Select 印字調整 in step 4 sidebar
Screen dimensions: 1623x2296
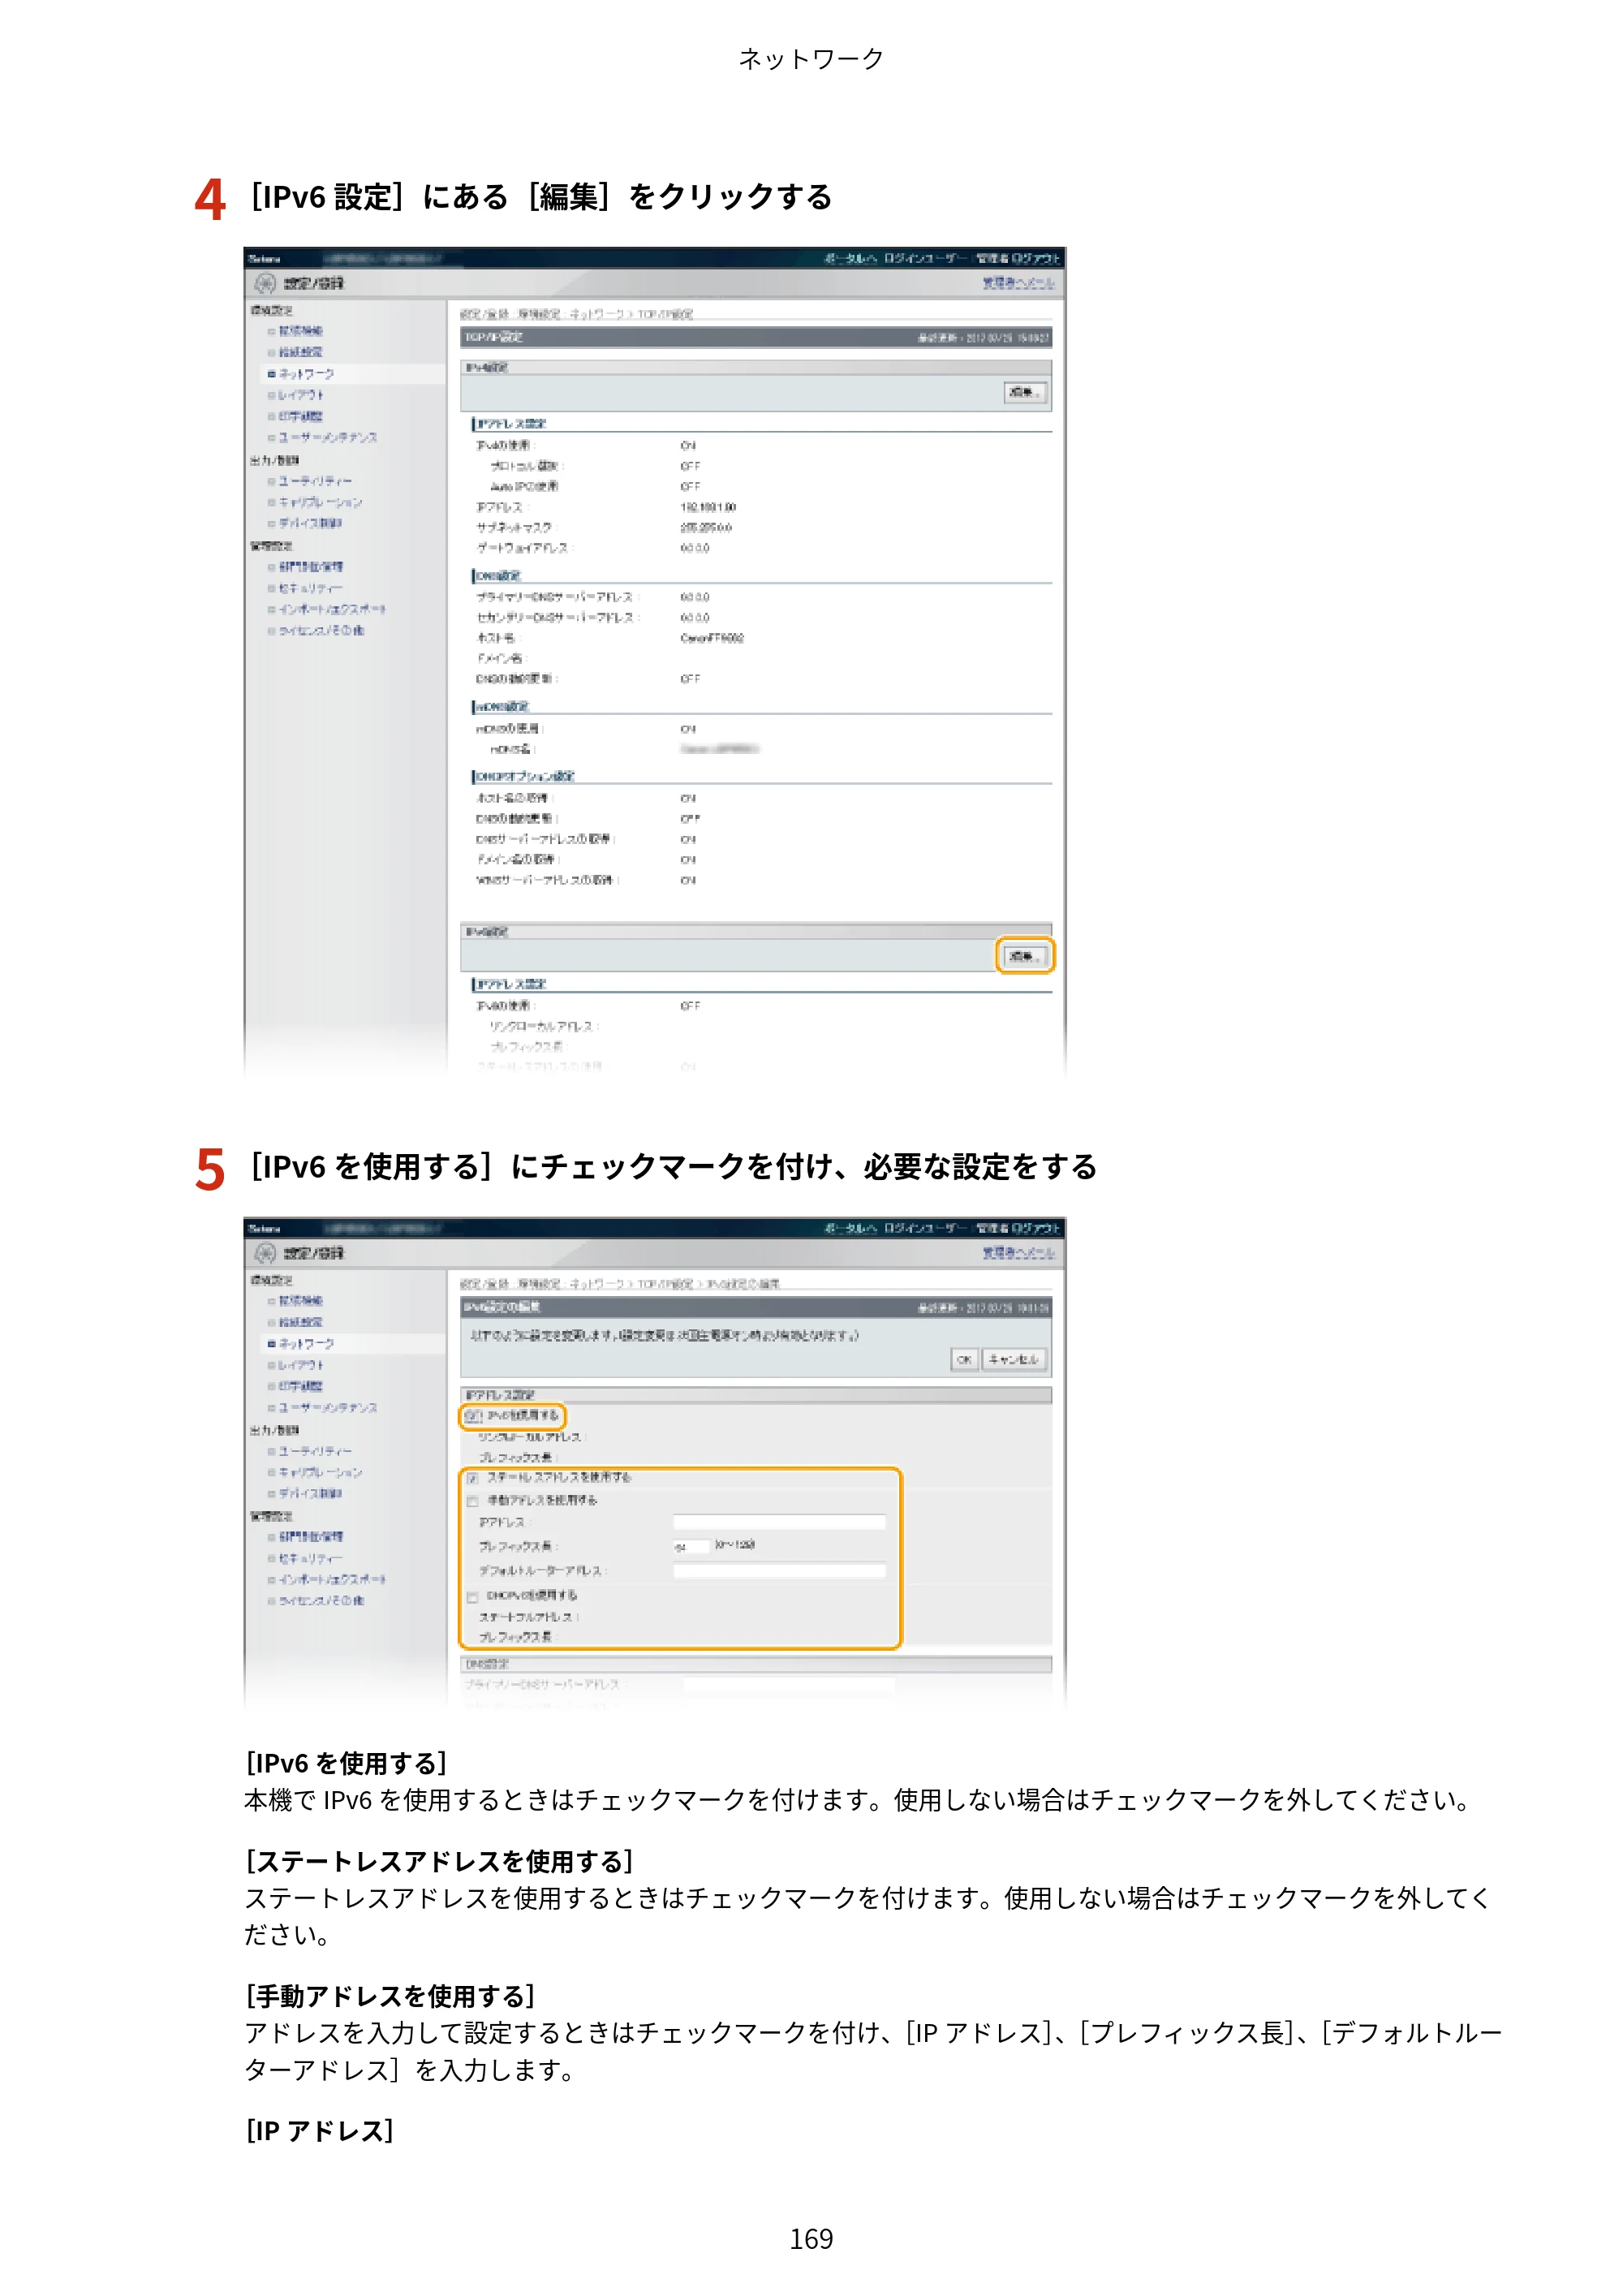[301, 416]
